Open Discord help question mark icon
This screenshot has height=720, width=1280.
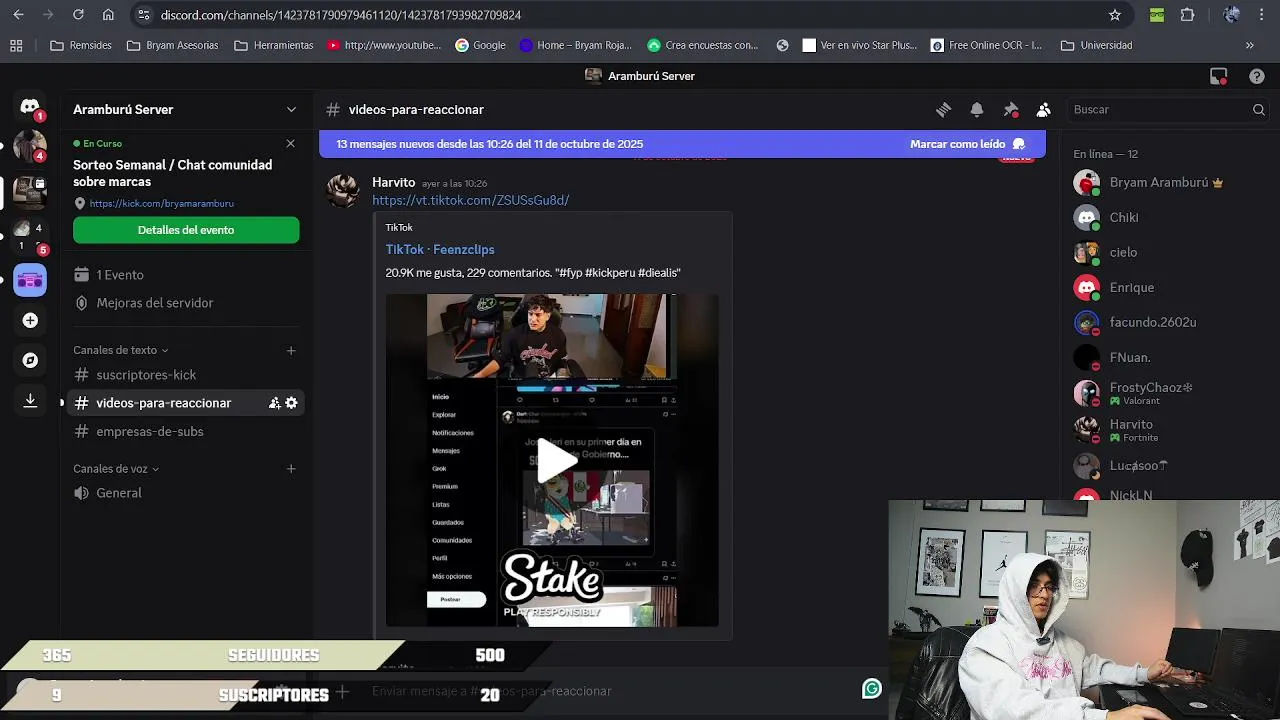(x=1257, y=76)
